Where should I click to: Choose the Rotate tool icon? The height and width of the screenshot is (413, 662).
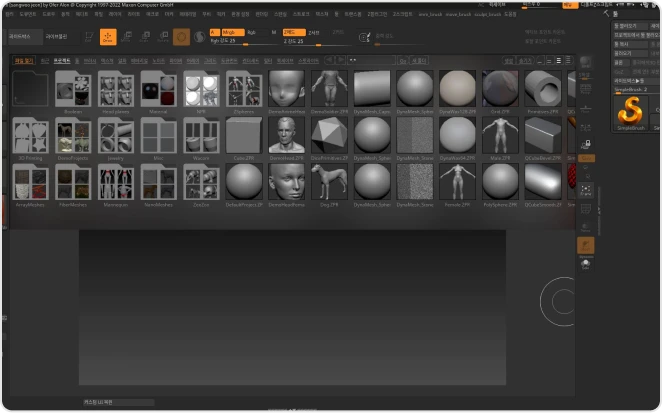163,37
